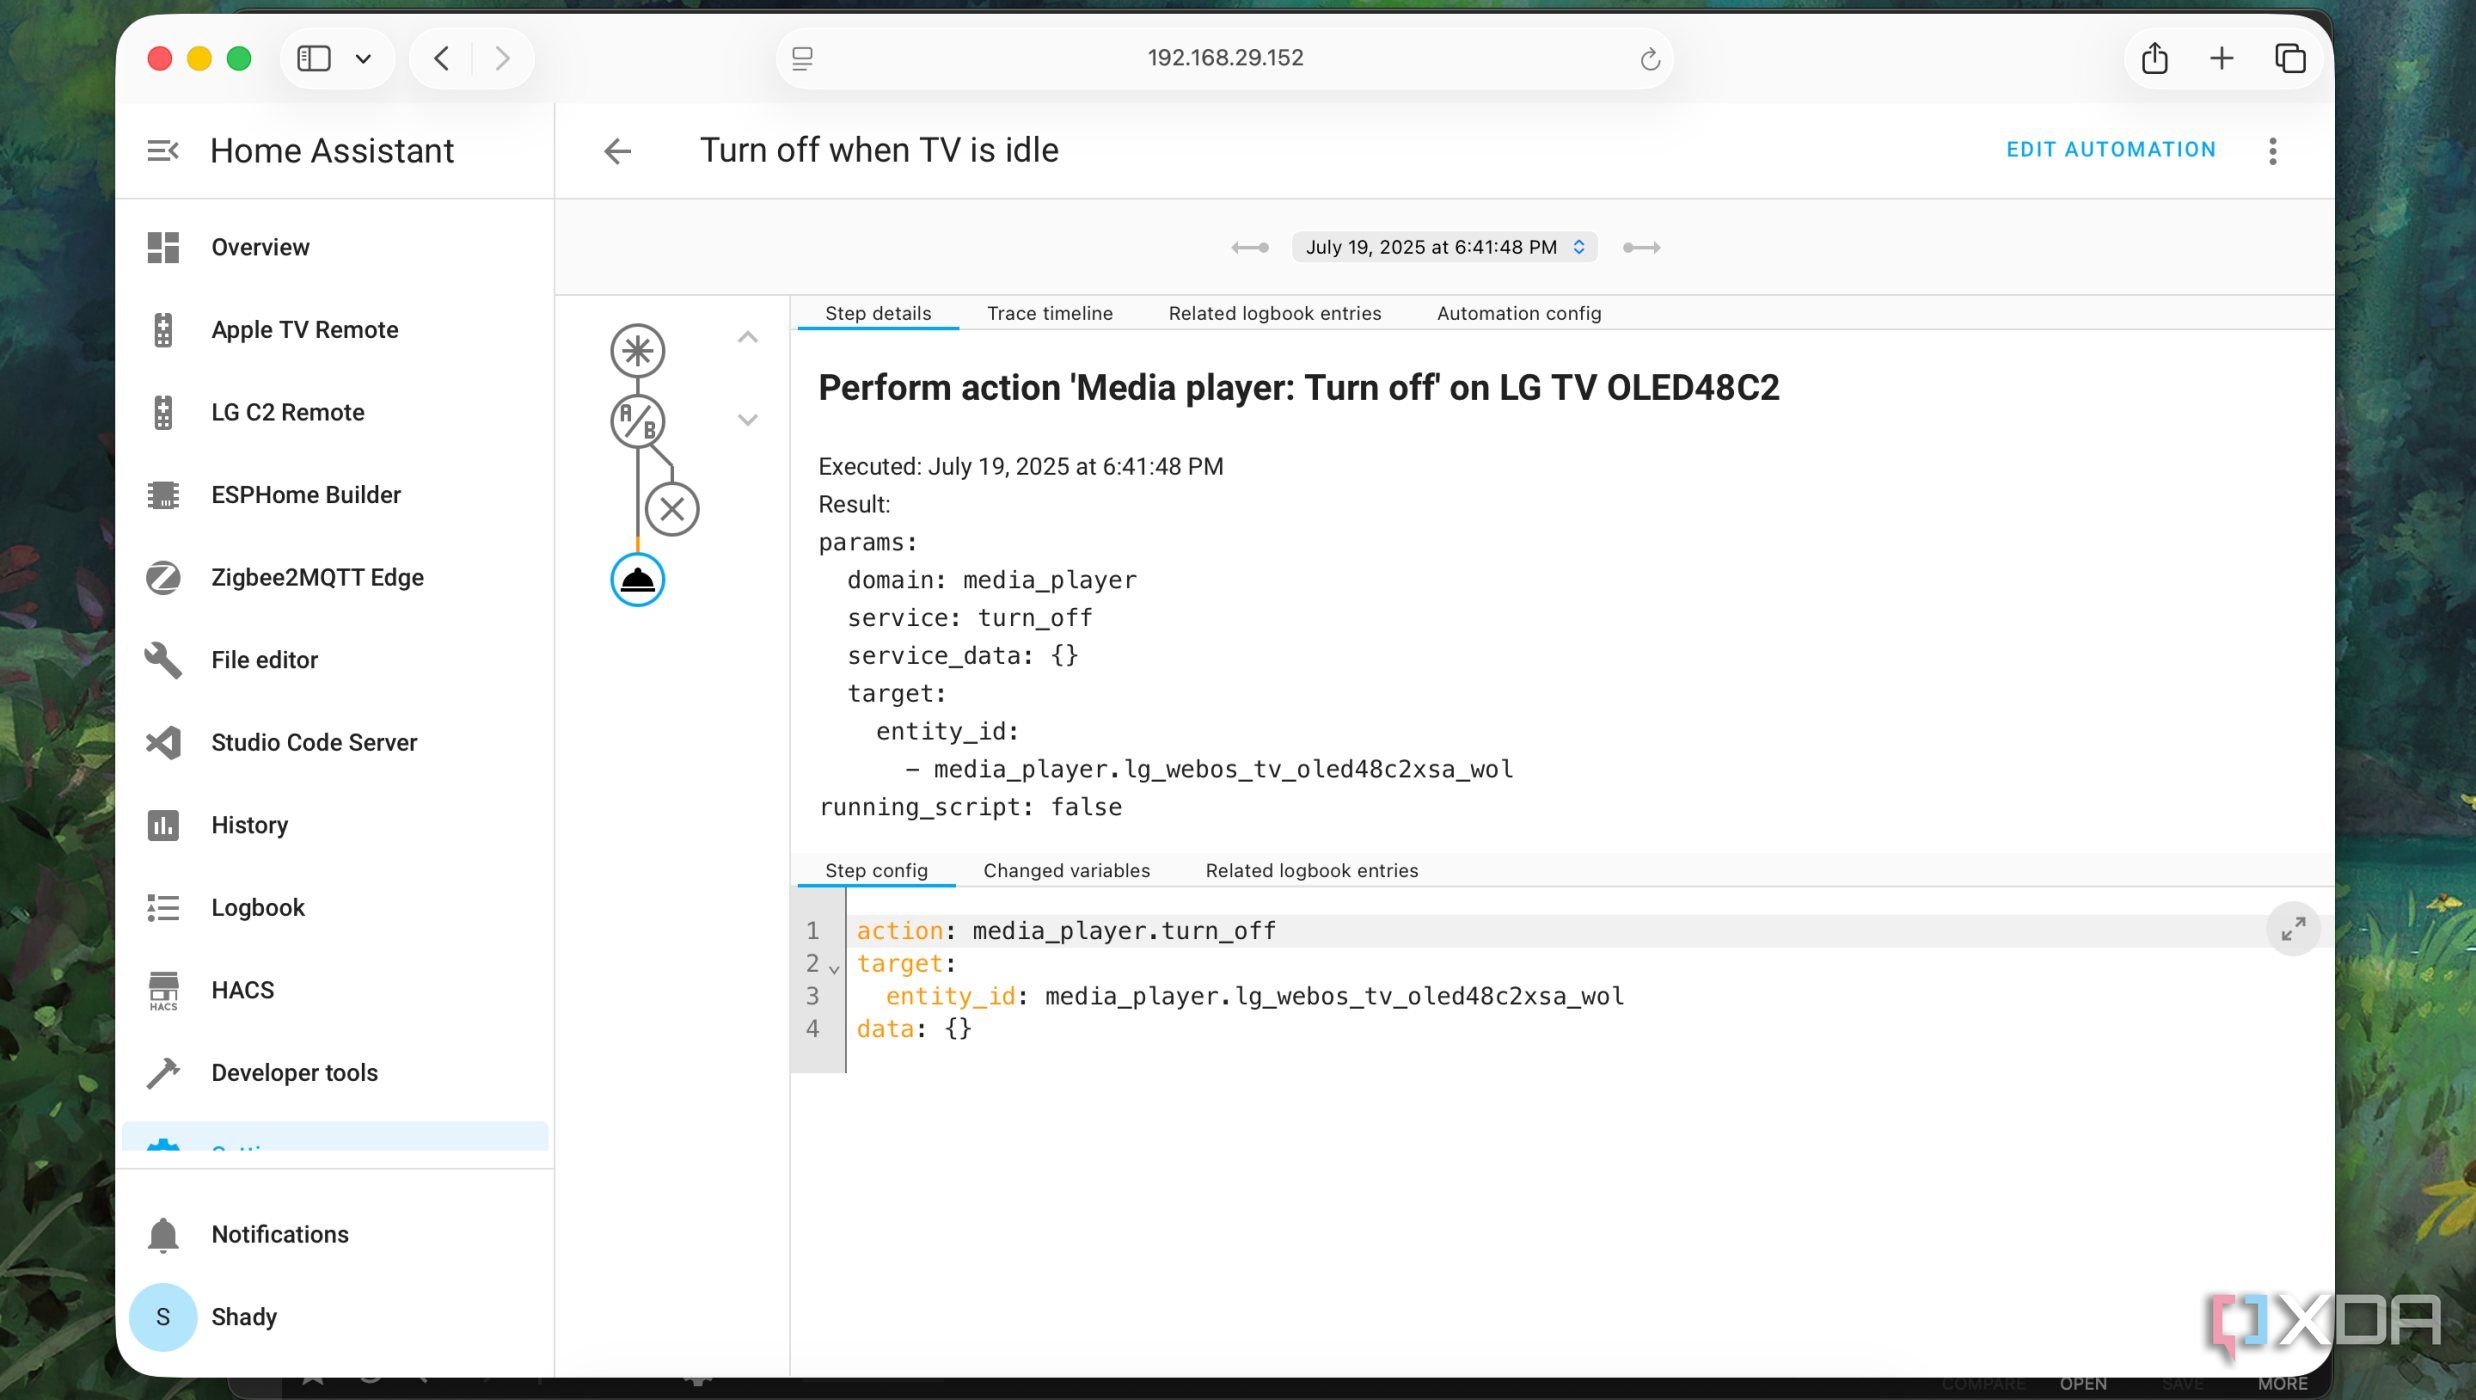The height and width of the screenshot is (1400, 2476).
Task: Open LG C2 Remote panel
Action: [x=335, y=412]
